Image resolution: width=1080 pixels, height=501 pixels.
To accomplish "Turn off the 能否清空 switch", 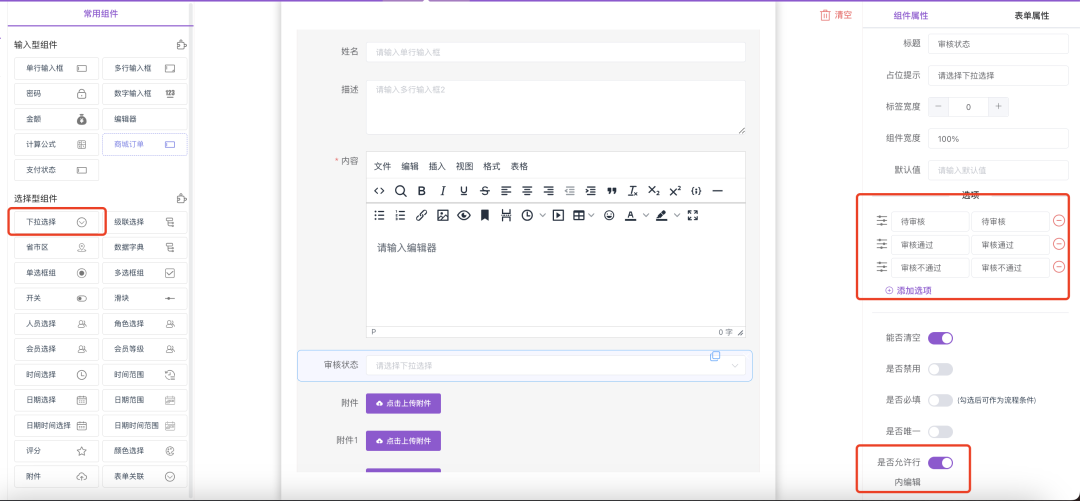I will [x=940, y=338].
